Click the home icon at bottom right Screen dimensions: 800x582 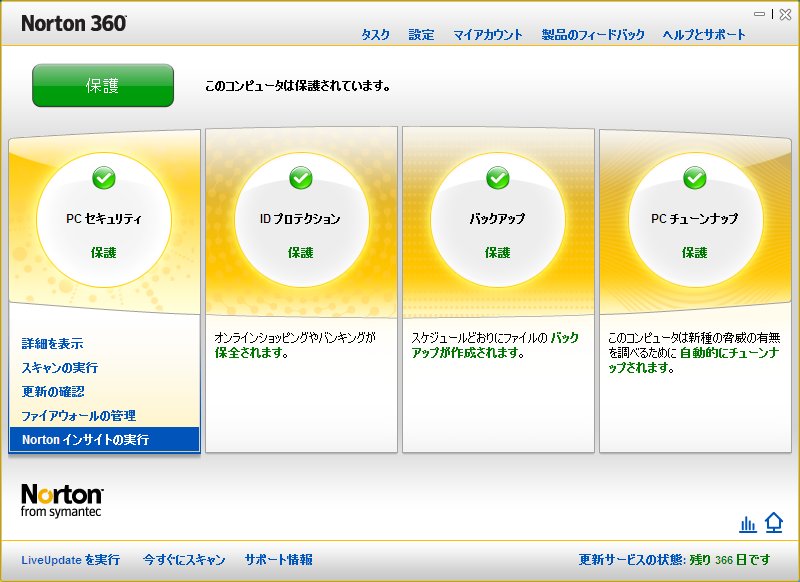point(773,523)
